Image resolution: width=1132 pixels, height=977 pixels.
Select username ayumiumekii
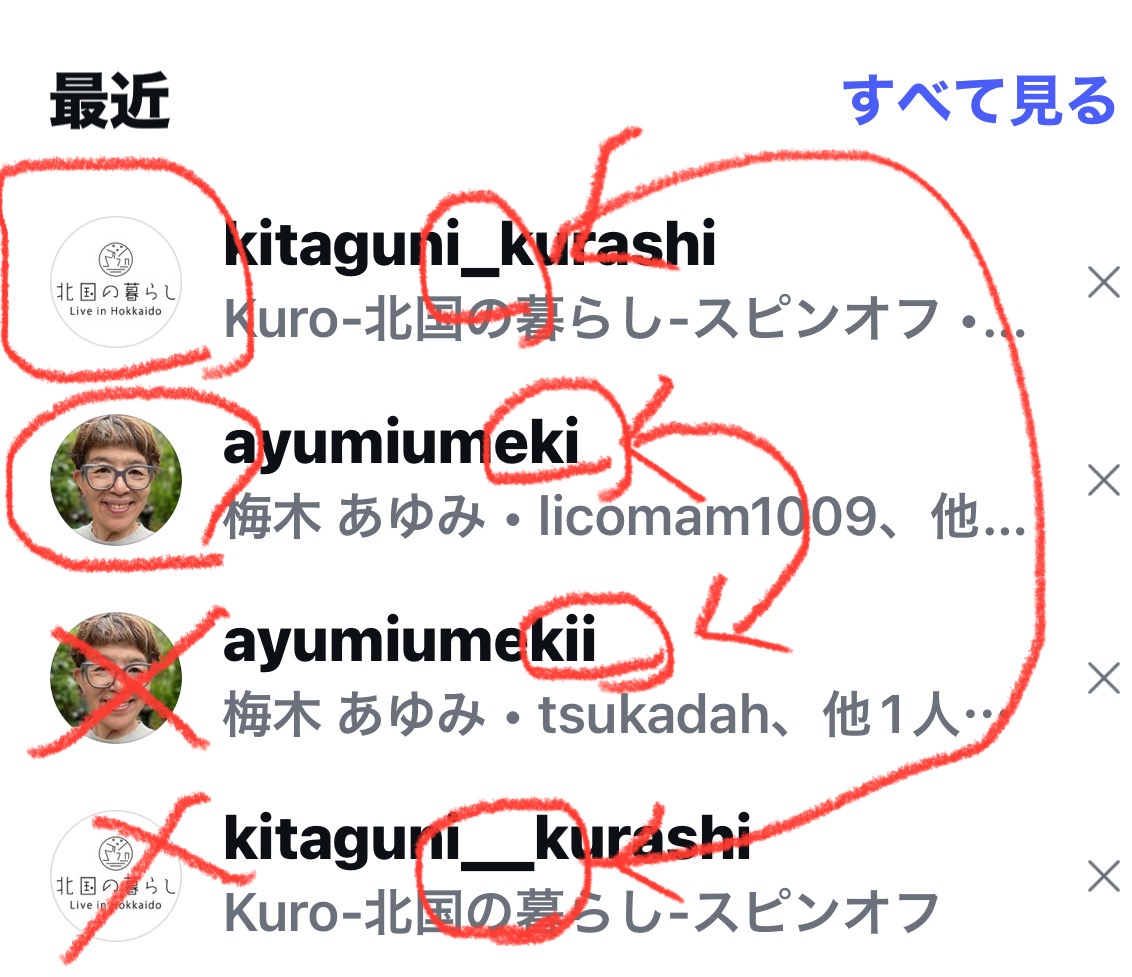pyautogui.click(x=409, y=641)
